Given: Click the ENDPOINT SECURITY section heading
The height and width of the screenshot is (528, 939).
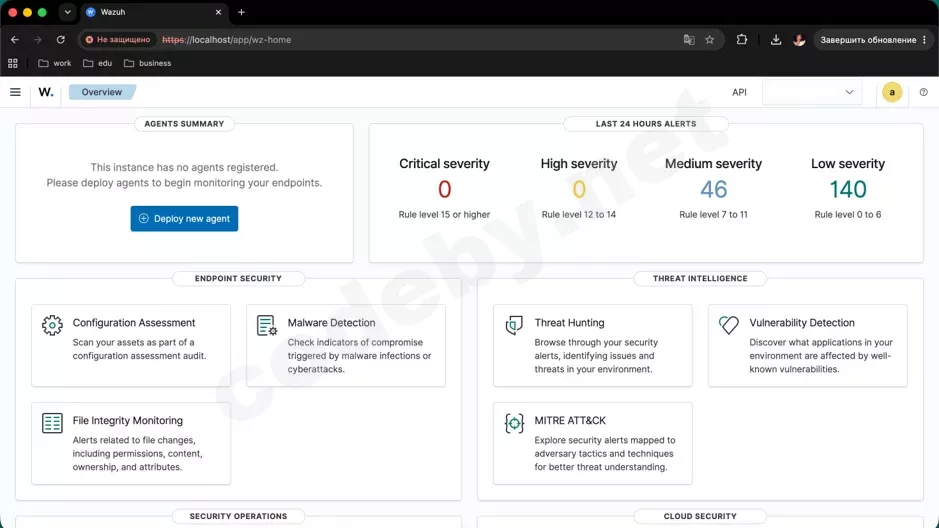Looking at the screenshot, I should click(x=238, y=278).
